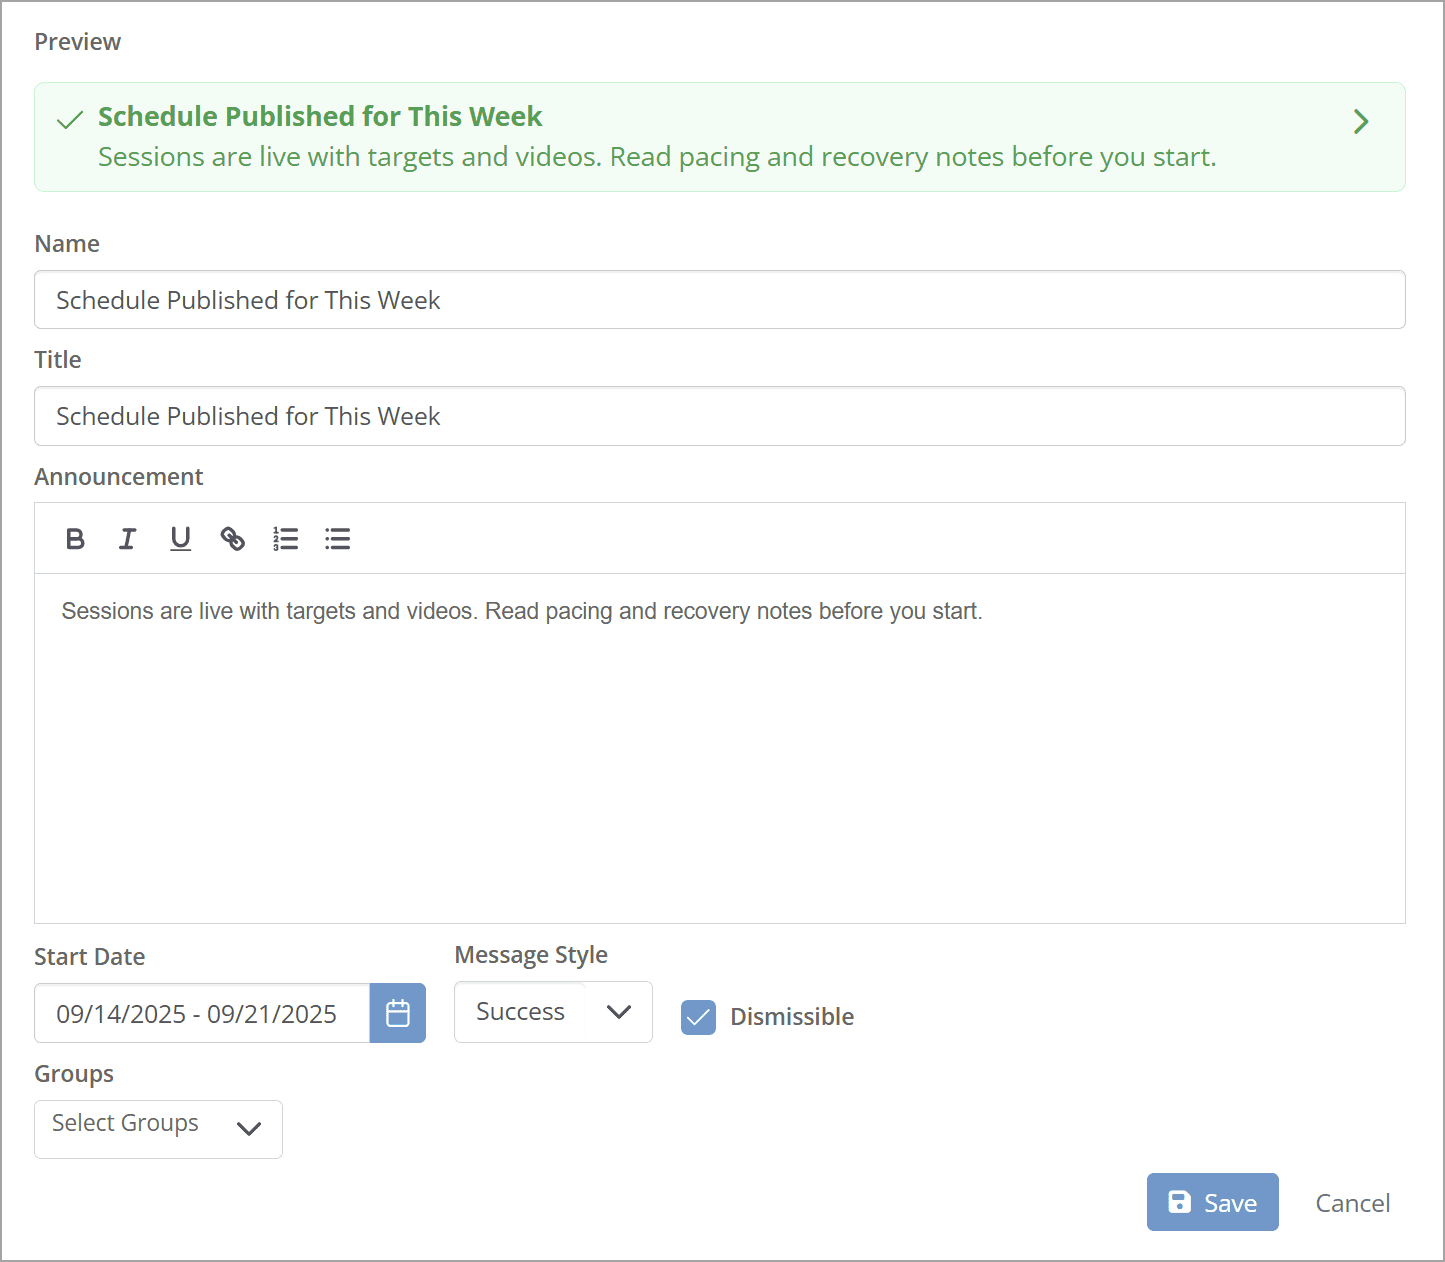Image resolution: width=1445 pixels, height=1262 pixels.
Task: Insert a bulleted list
Action: [x=338, y=539]
